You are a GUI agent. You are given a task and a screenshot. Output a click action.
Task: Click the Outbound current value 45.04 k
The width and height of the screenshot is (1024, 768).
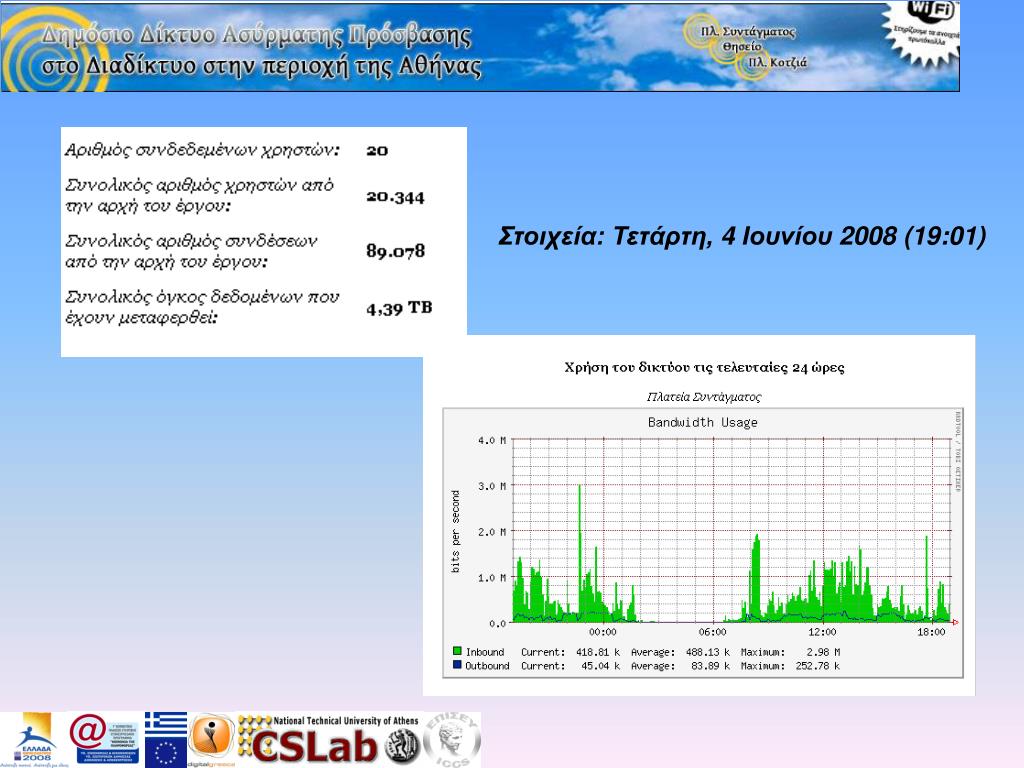(x=600, y=666)
